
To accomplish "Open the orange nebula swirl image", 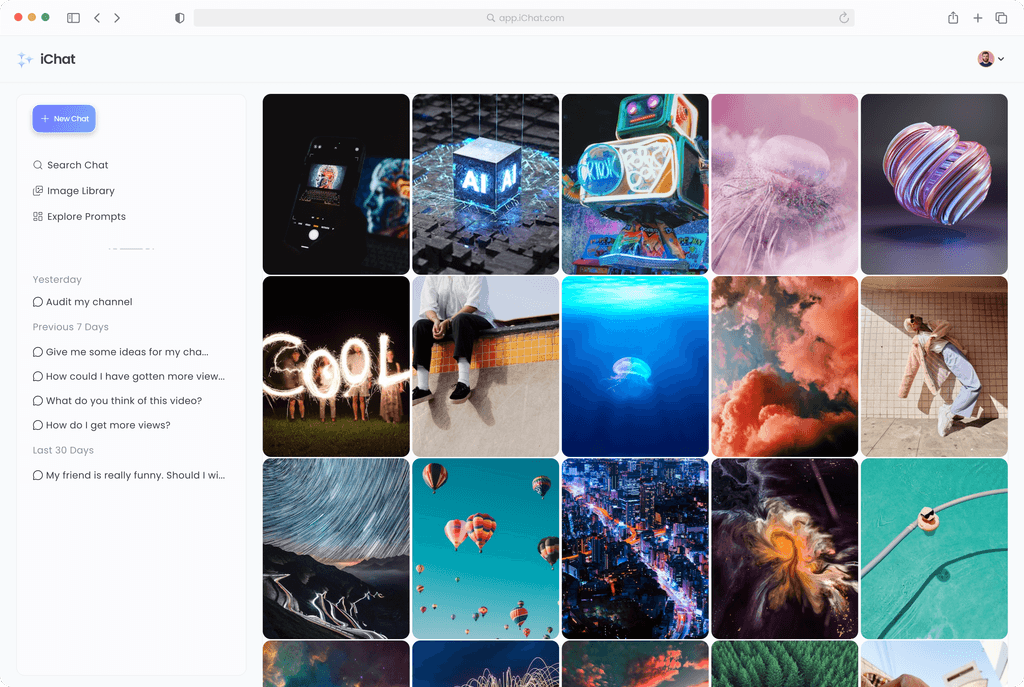I will (x=785, y=549).
